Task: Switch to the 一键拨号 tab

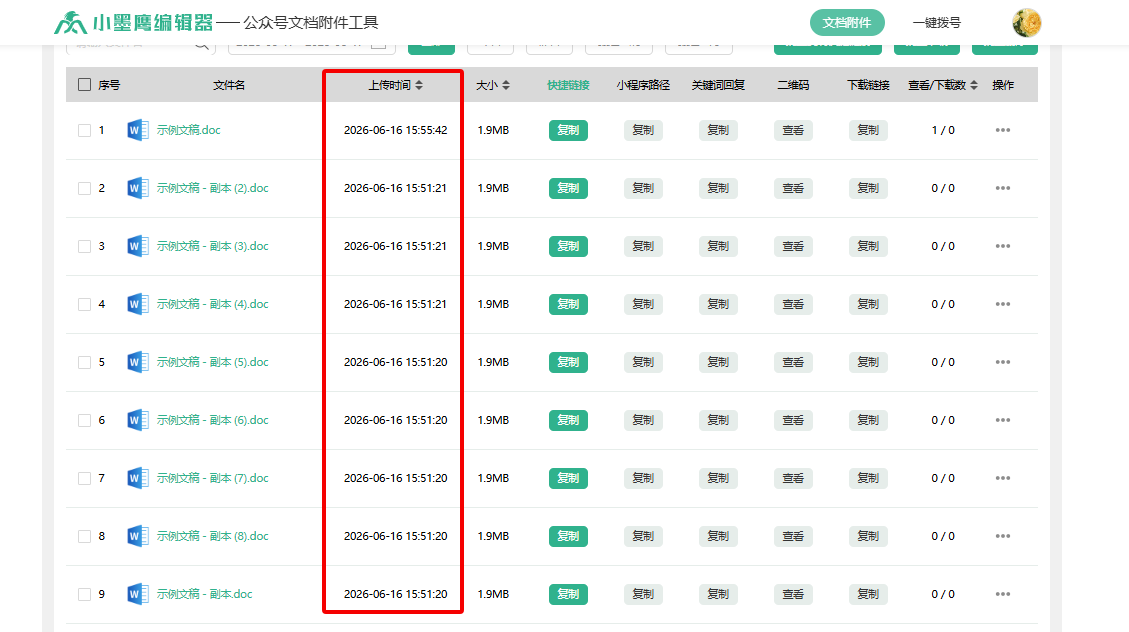Action: (x=936, y=22)
